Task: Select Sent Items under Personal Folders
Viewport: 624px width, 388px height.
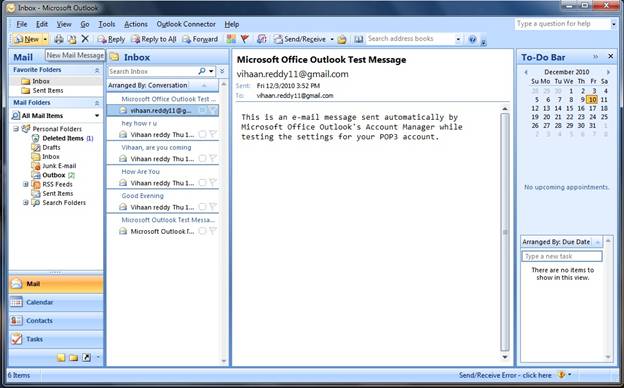Action: click(x=58, y=193)
